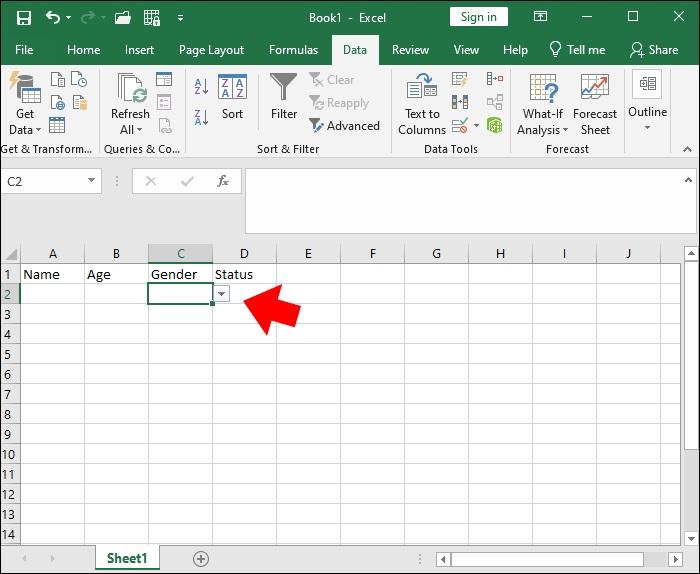700x574 pixels.
Task: Sort Z to A descending
Action: [201, 117]
